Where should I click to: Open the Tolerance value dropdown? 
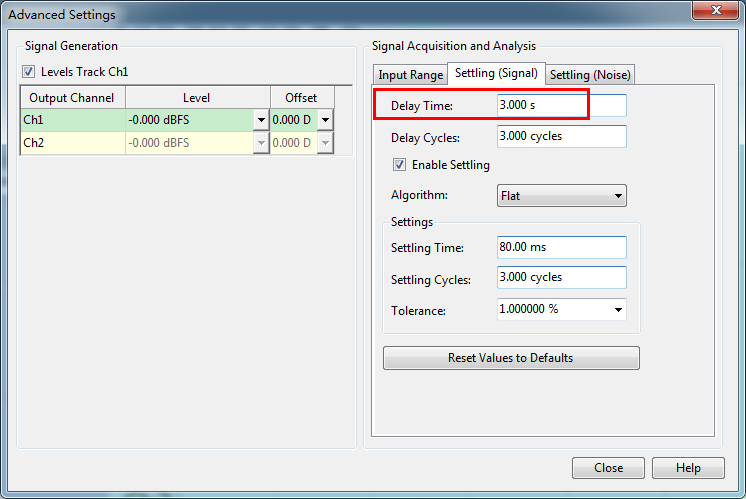tap(618, 310)
